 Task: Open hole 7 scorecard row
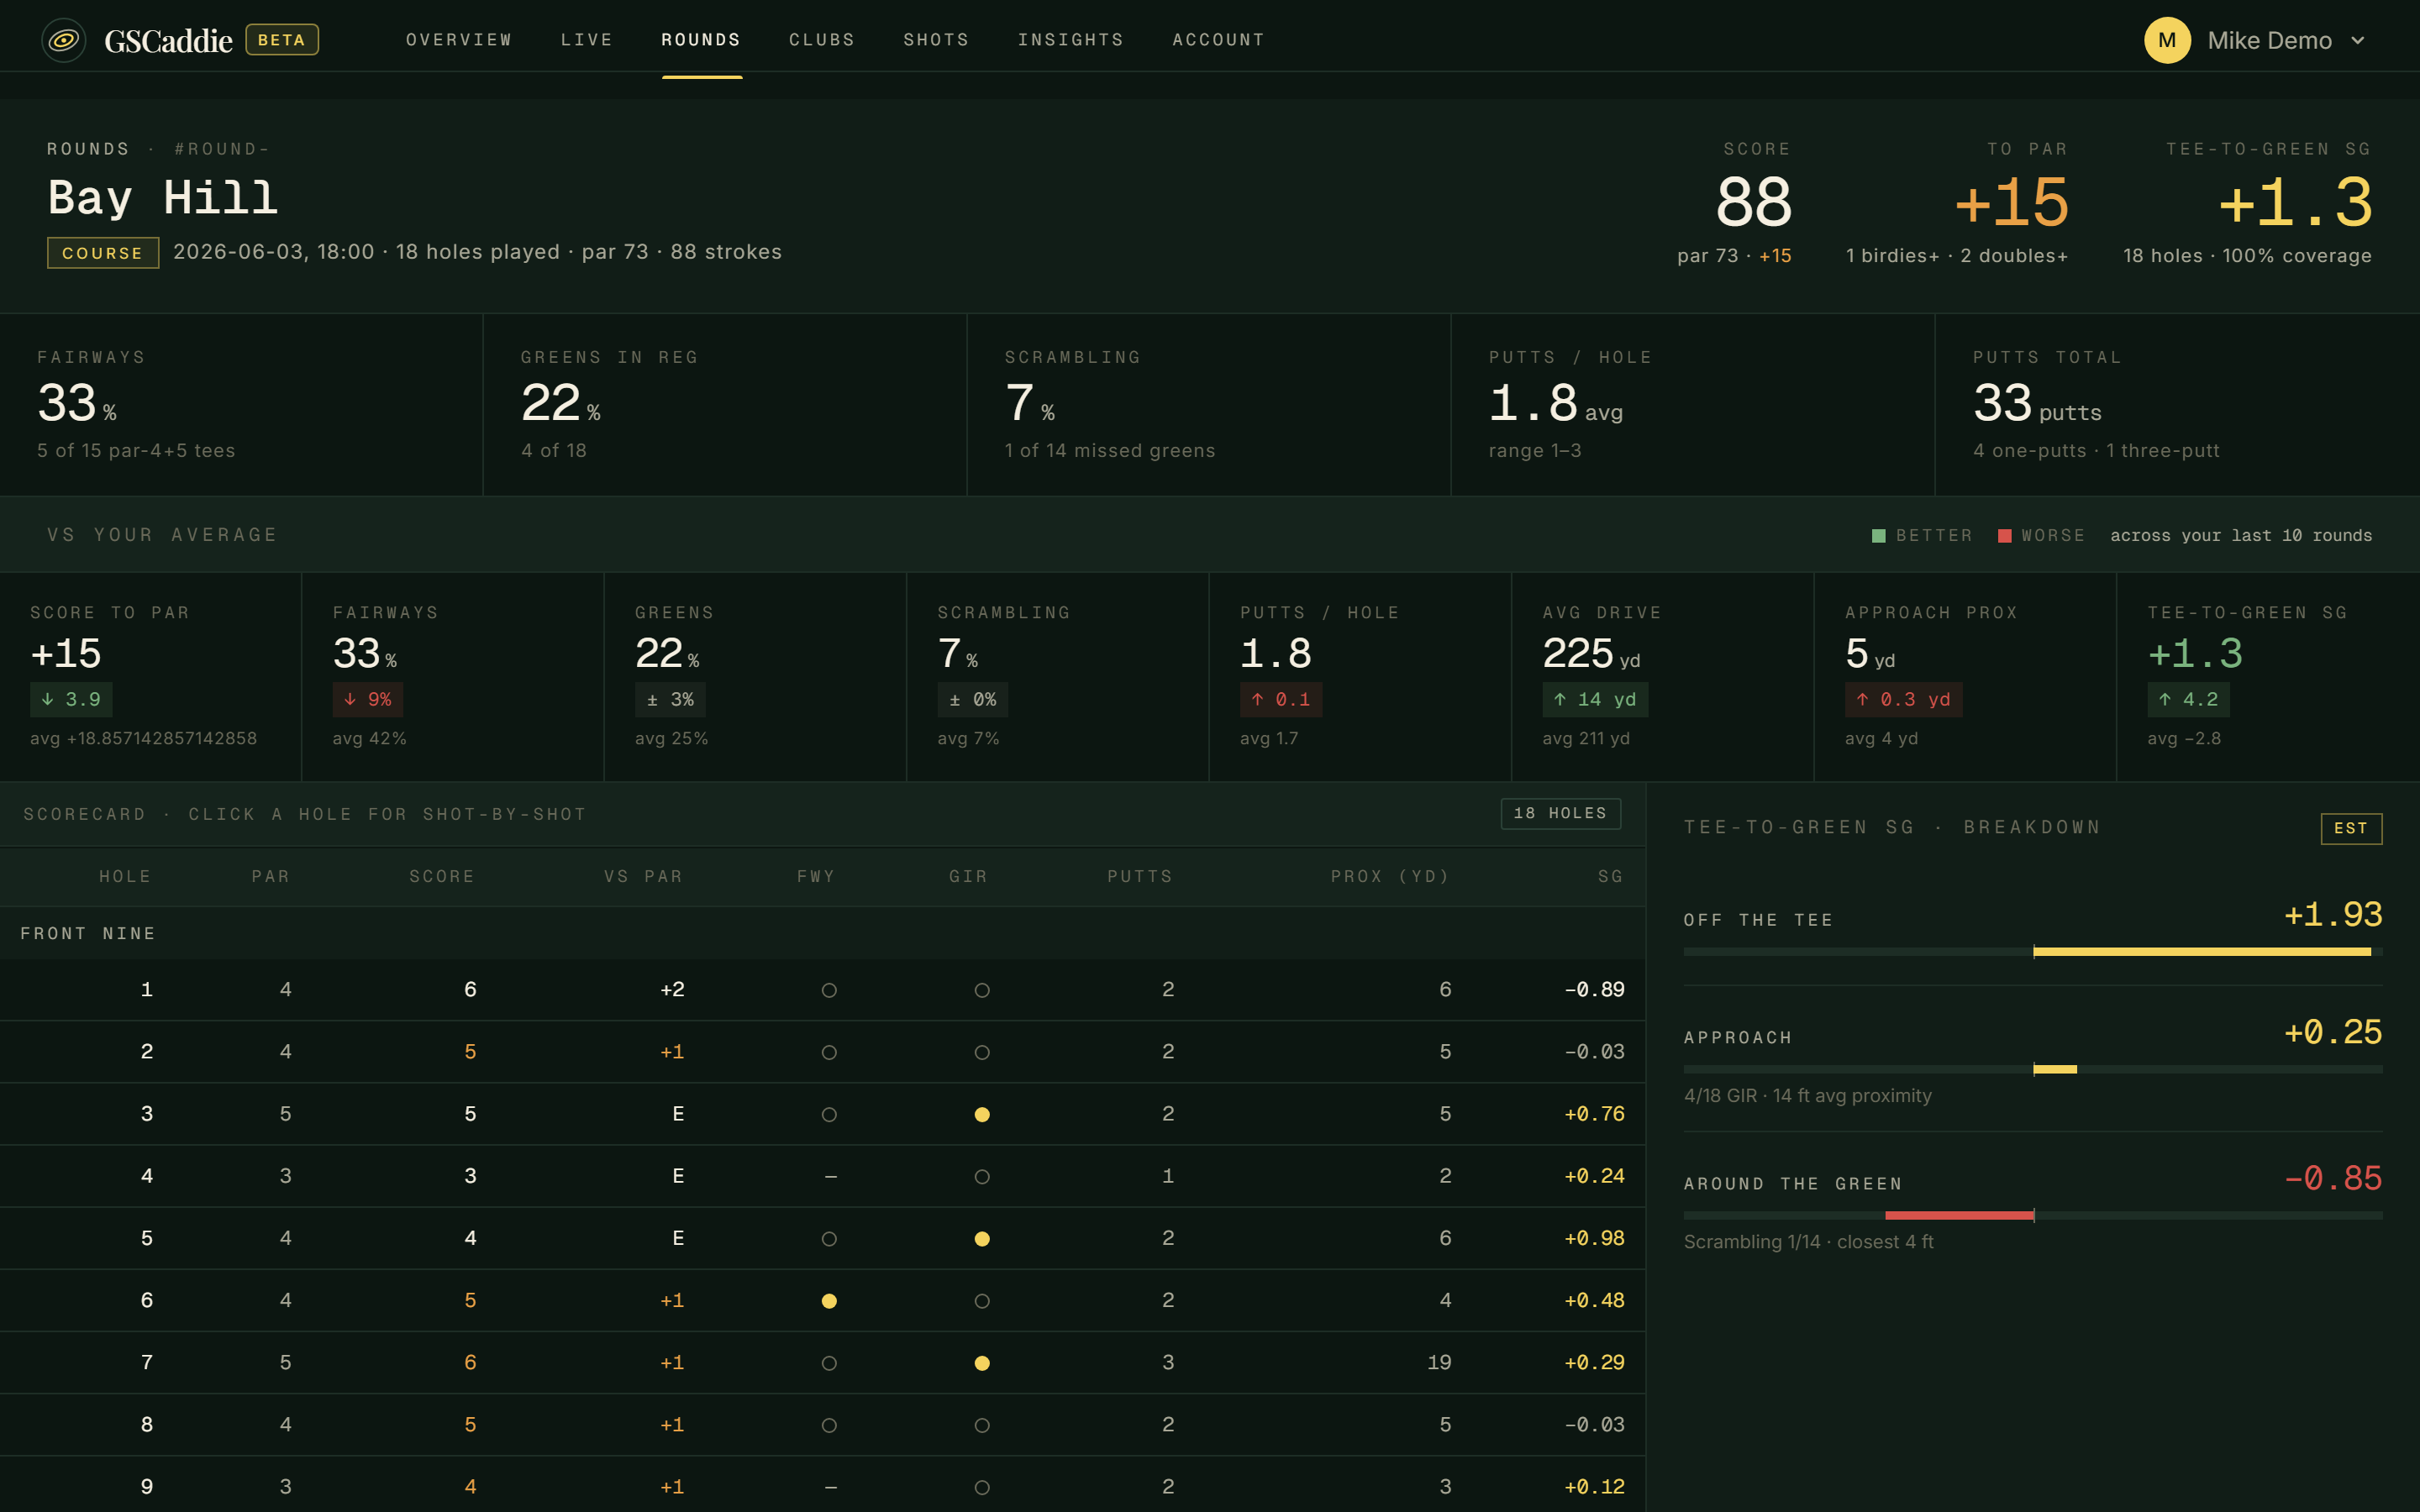coord(822,1363)
